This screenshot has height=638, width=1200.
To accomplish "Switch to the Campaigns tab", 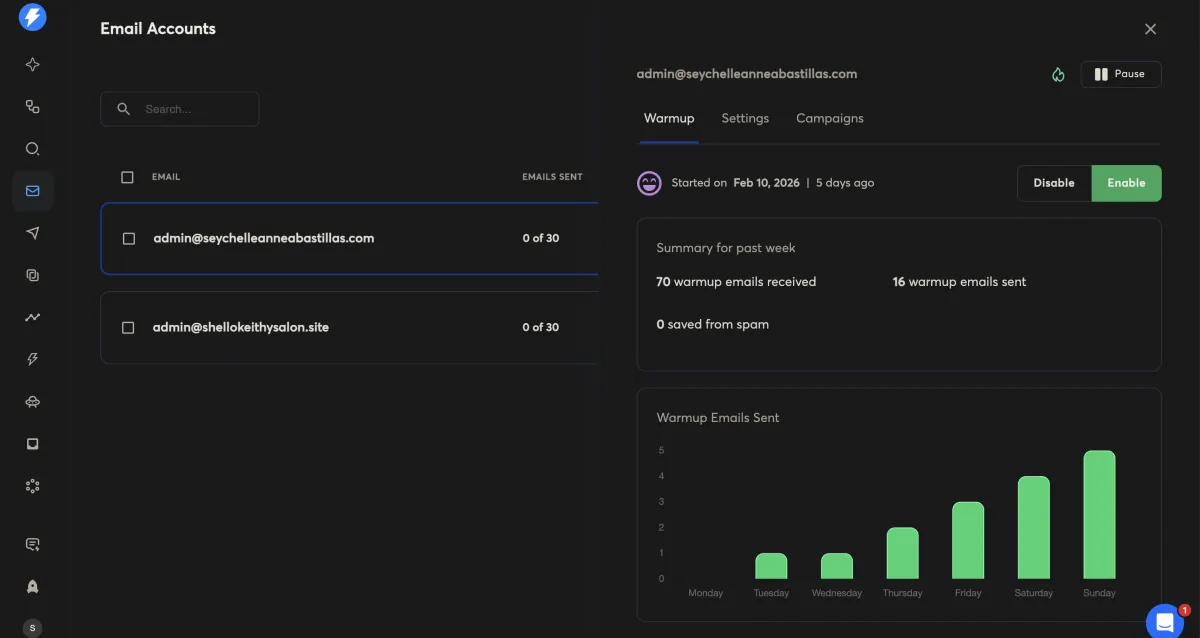I will pos(829,118).
